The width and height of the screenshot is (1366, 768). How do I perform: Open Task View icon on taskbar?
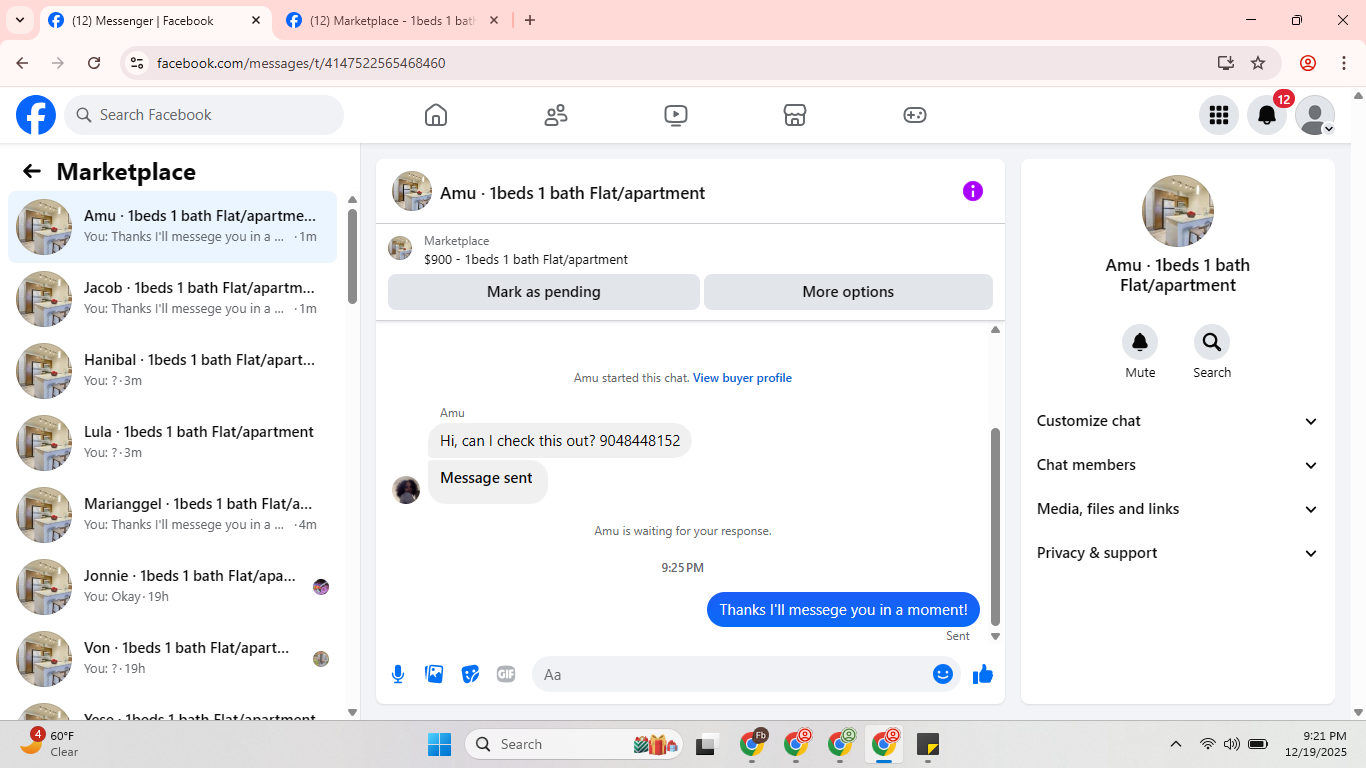click(x=708, y=744)
